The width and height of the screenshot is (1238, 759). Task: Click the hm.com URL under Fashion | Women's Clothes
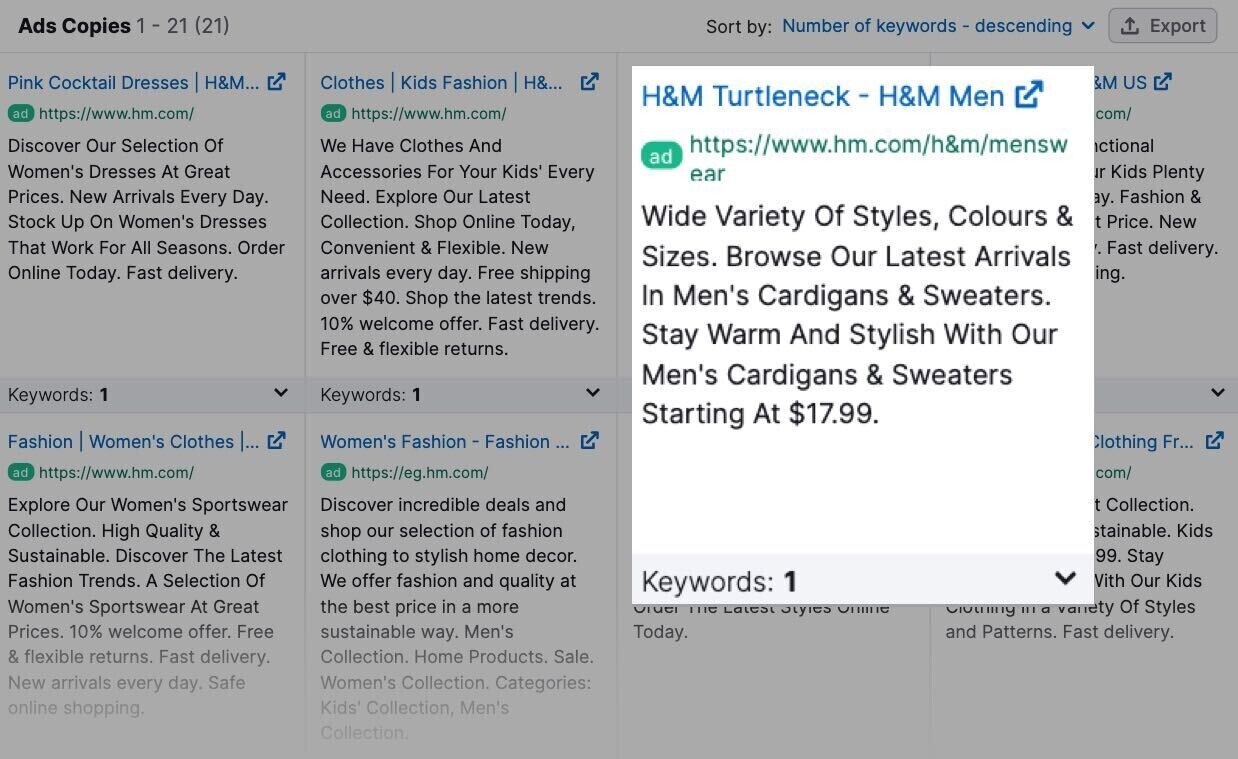(x=117, y=473)
